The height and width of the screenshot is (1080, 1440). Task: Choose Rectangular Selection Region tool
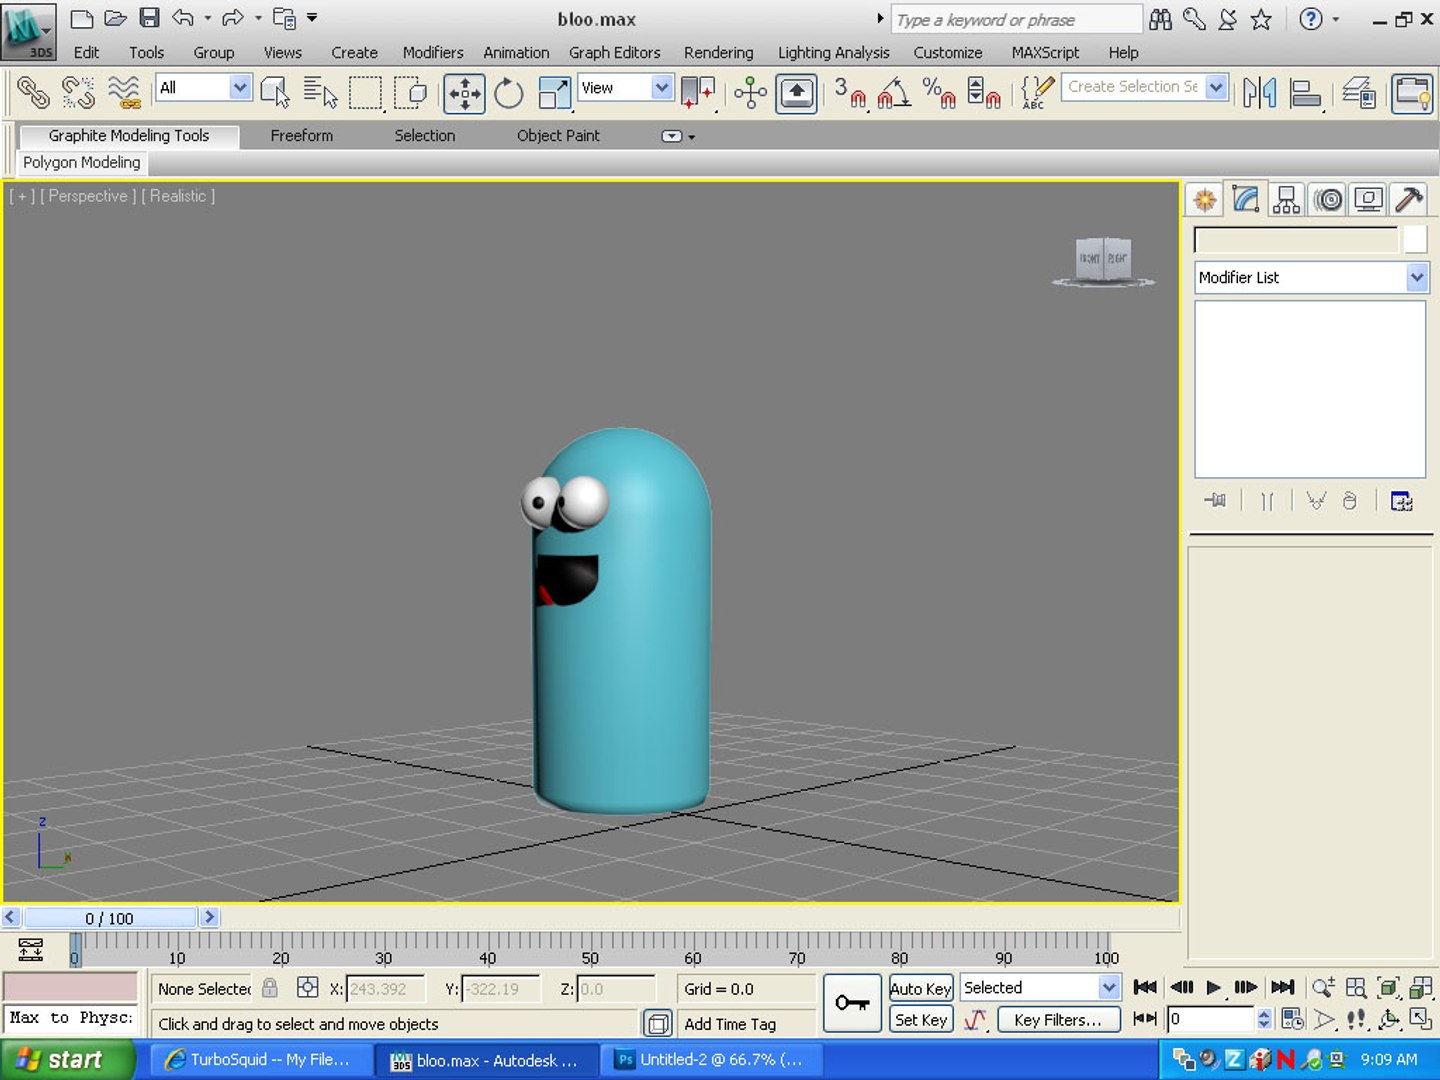(365, 93)
